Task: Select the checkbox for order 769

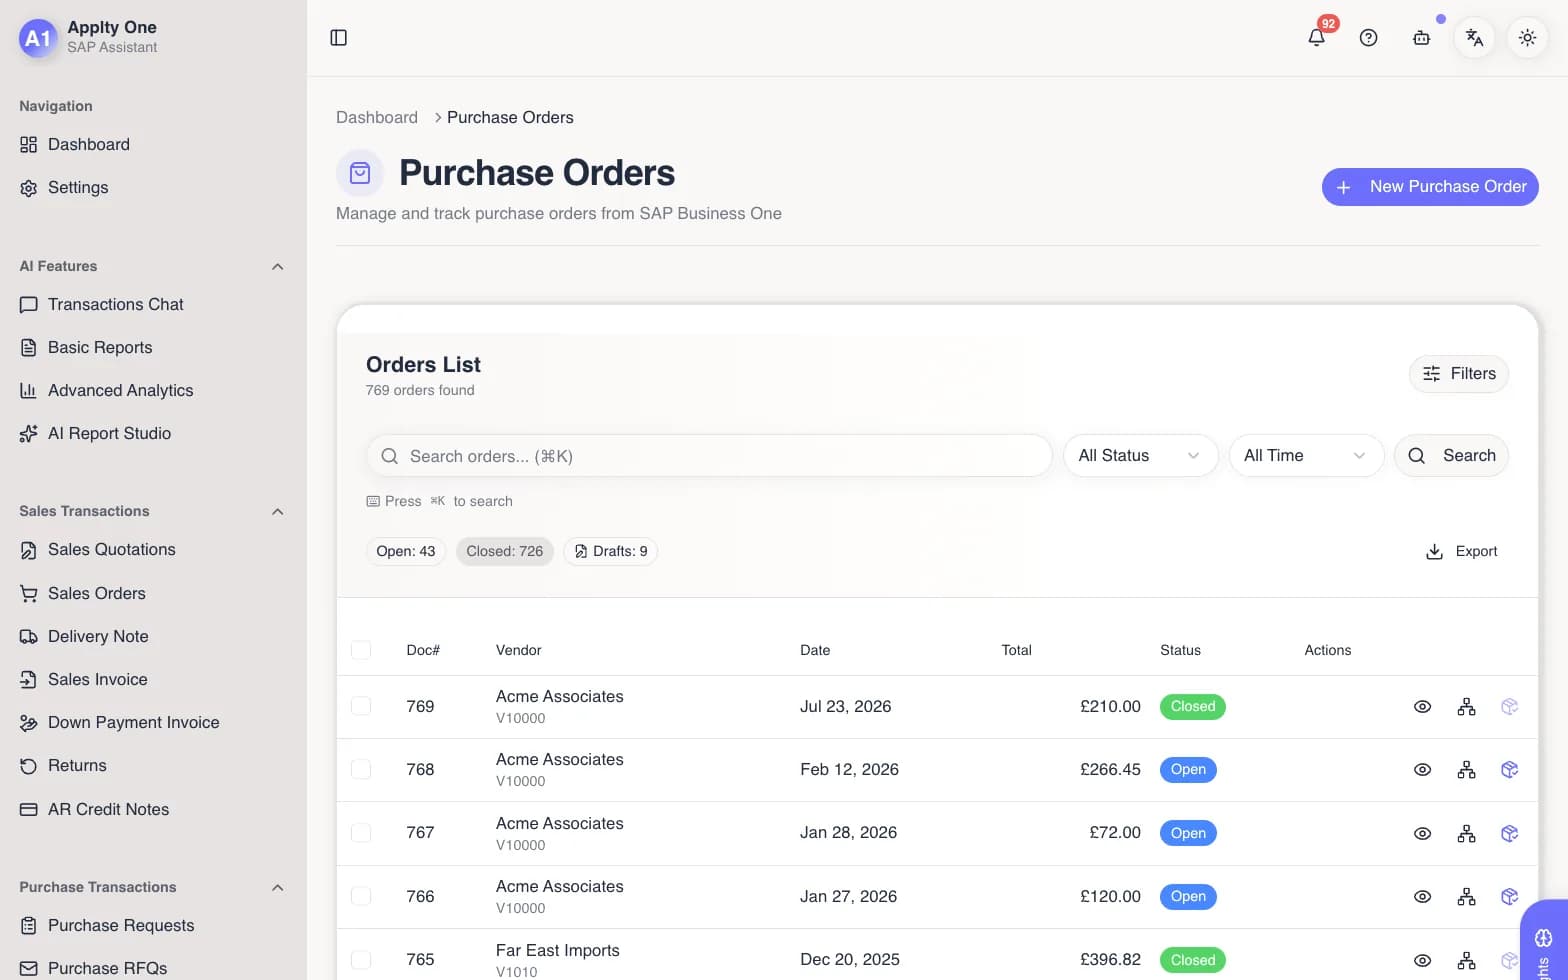Action: point(361,706)
